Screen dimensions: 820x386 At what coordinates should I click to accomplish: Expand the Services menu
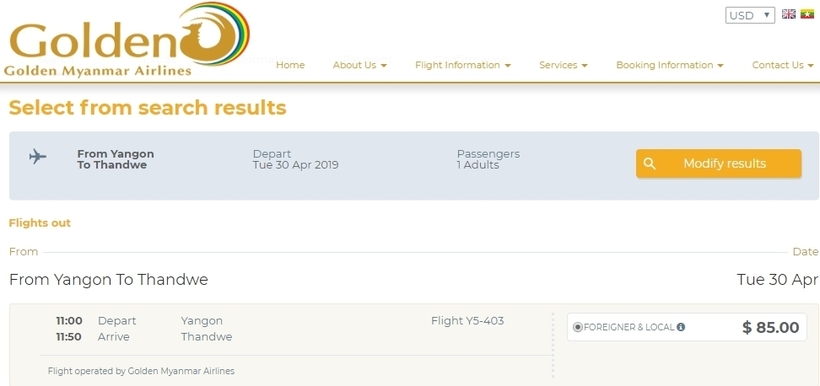pyautogui.click(x=563, y=65)
